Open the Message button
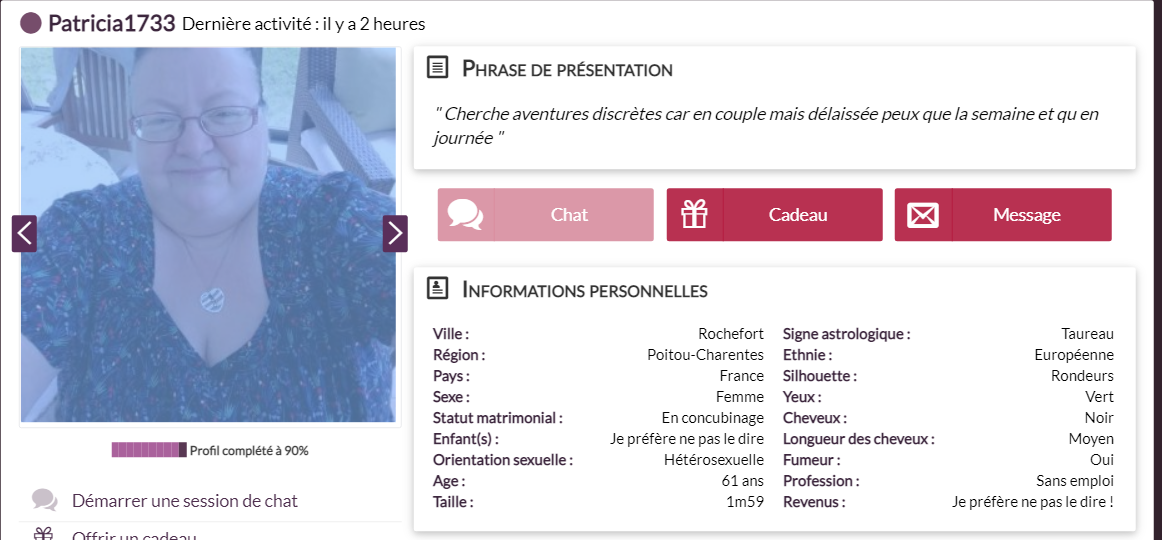 pyautogui.click(x=1003, y=215)
